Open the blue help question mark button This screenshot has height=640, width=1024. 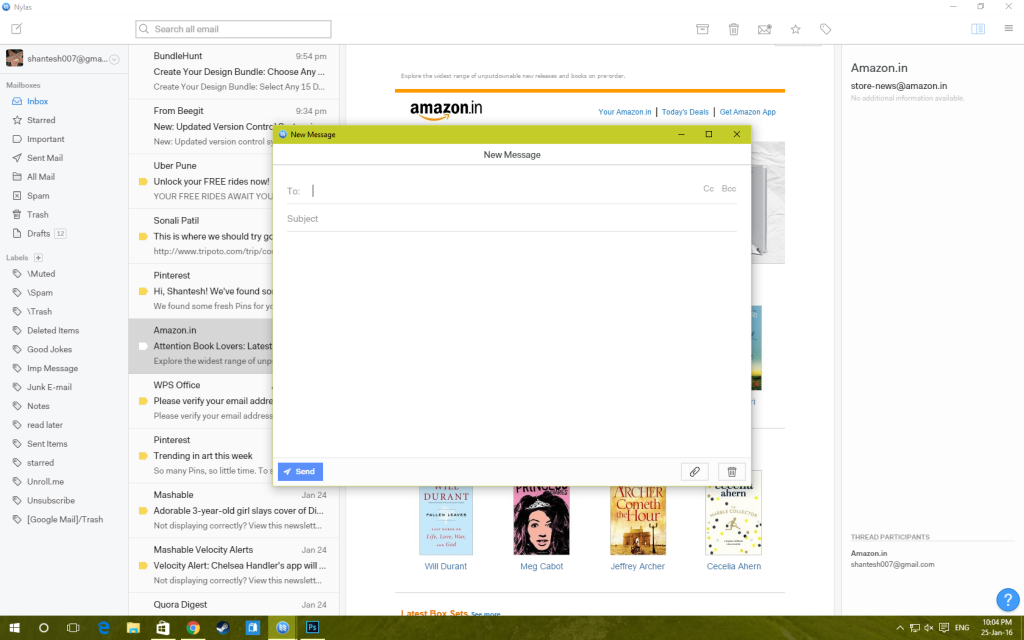(x=1008, y=599)
